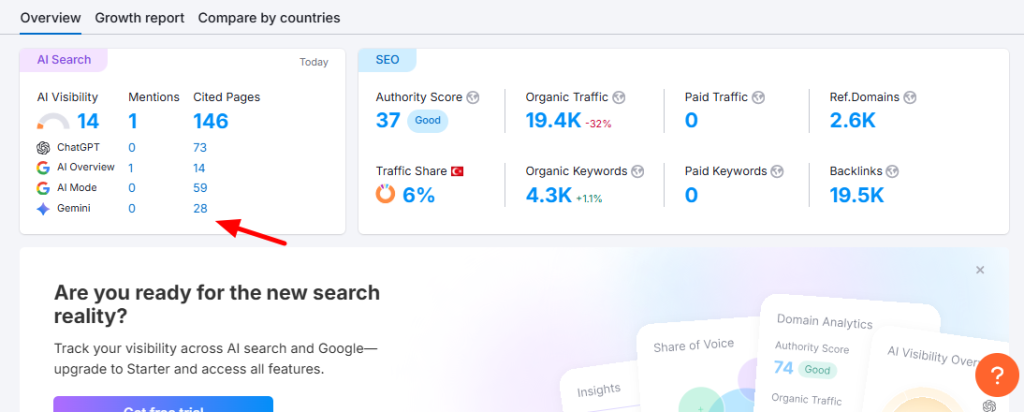Open AI Mode mentions count 0

[132, 188]
